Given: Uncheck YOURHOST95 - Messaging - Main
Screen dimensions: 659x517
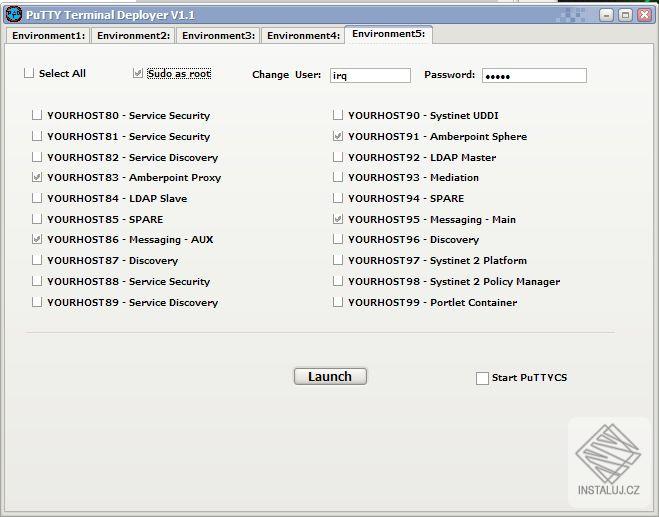Looking at the screenshot, I should coord(338,219).
